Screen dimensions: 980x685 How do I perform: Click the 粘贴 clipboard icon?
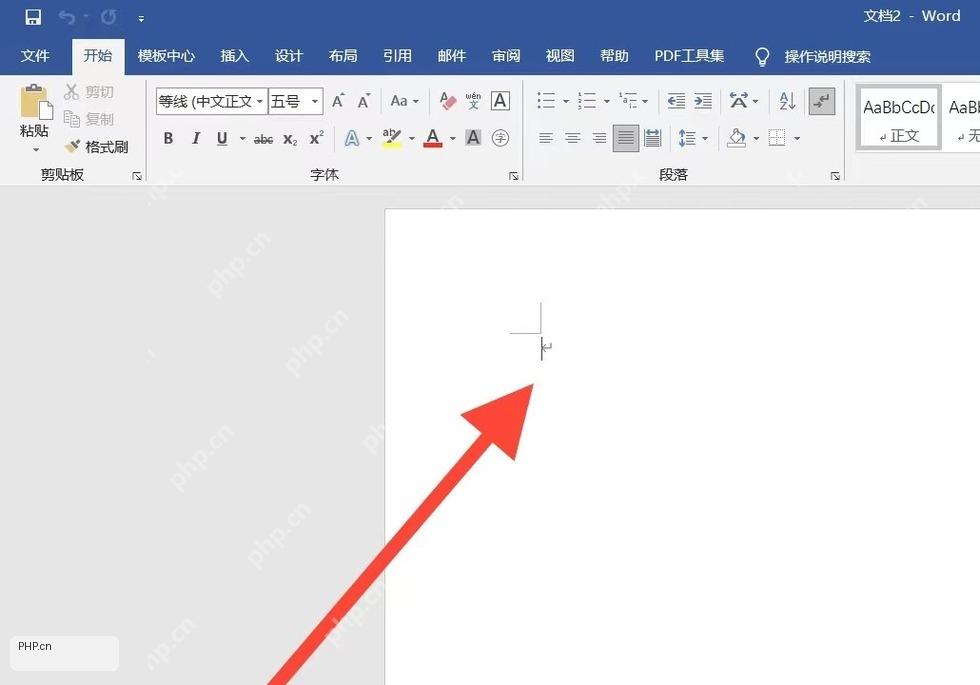tap(35, 102)
